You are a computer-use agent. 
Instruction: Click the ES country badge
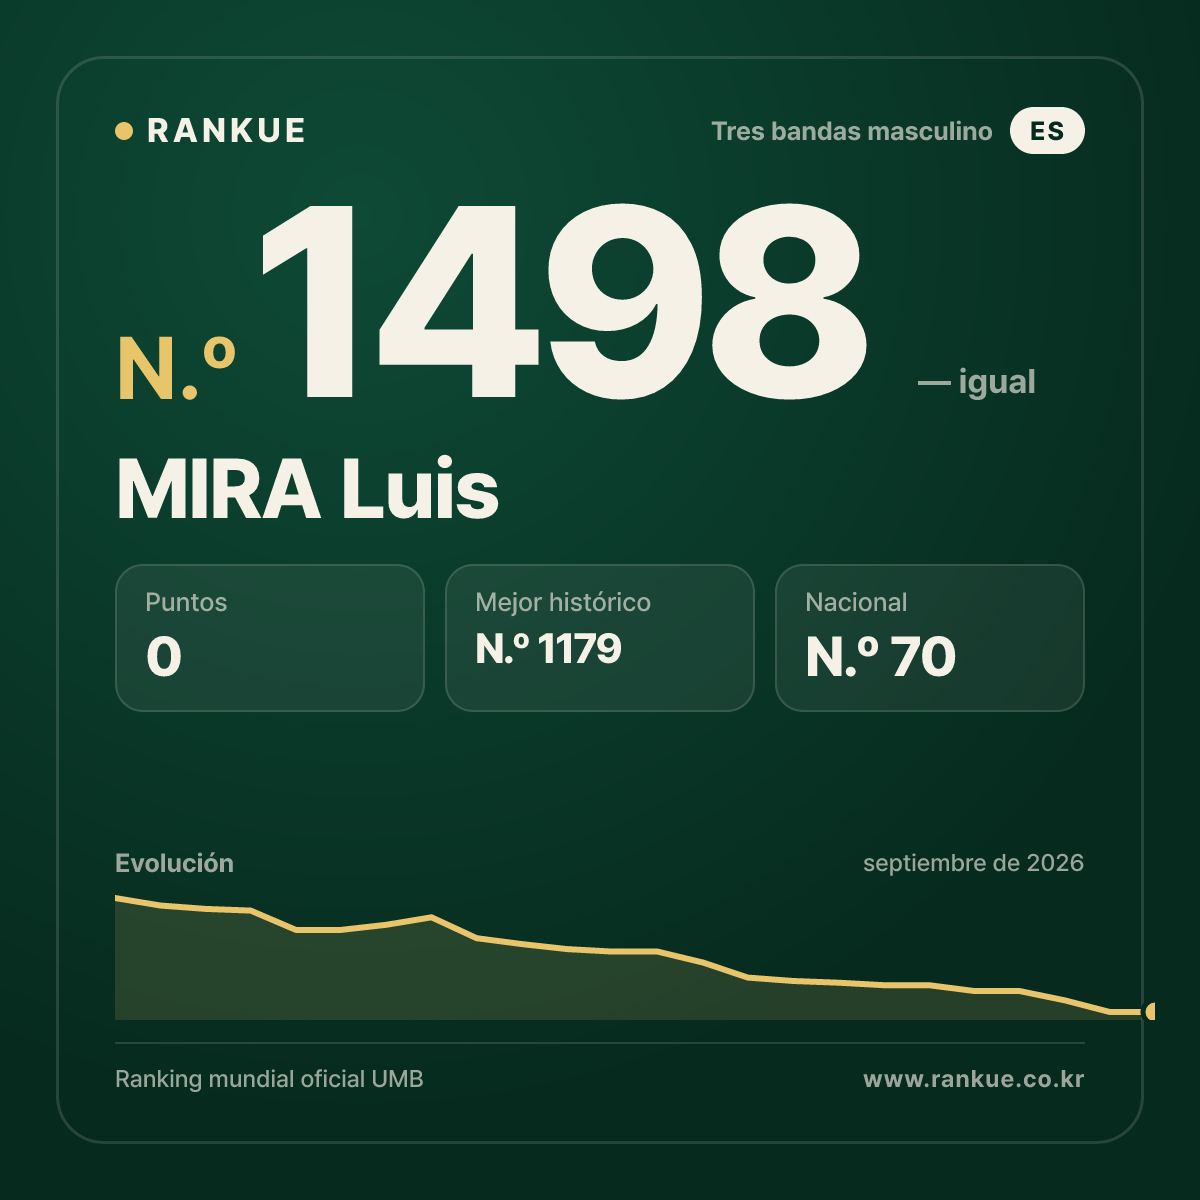(x=1047, y=131)
